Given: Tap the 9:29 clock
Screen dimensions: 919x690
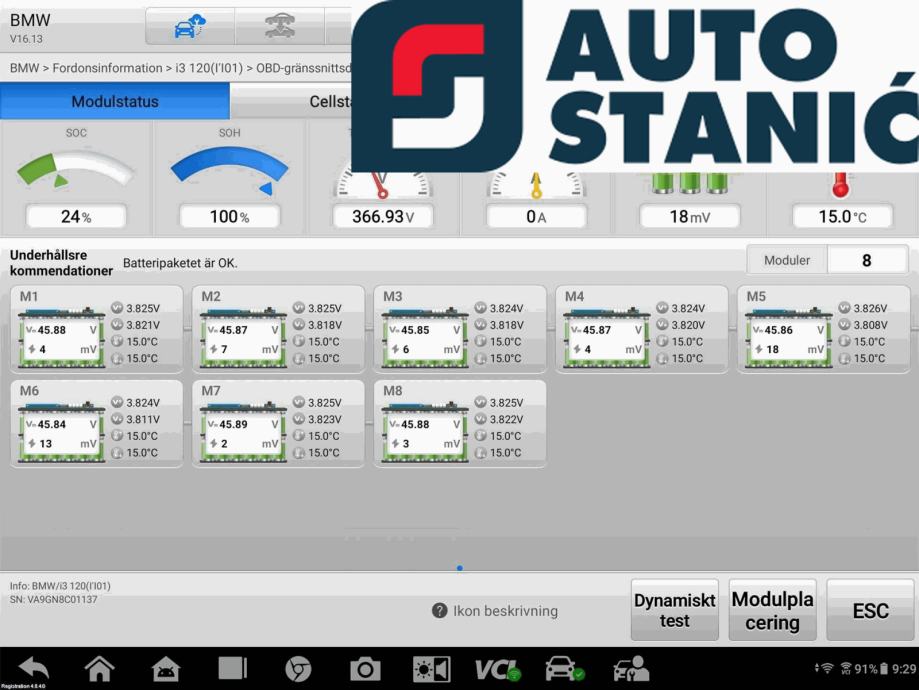Looking at the screenshot, I should point(904,669).
